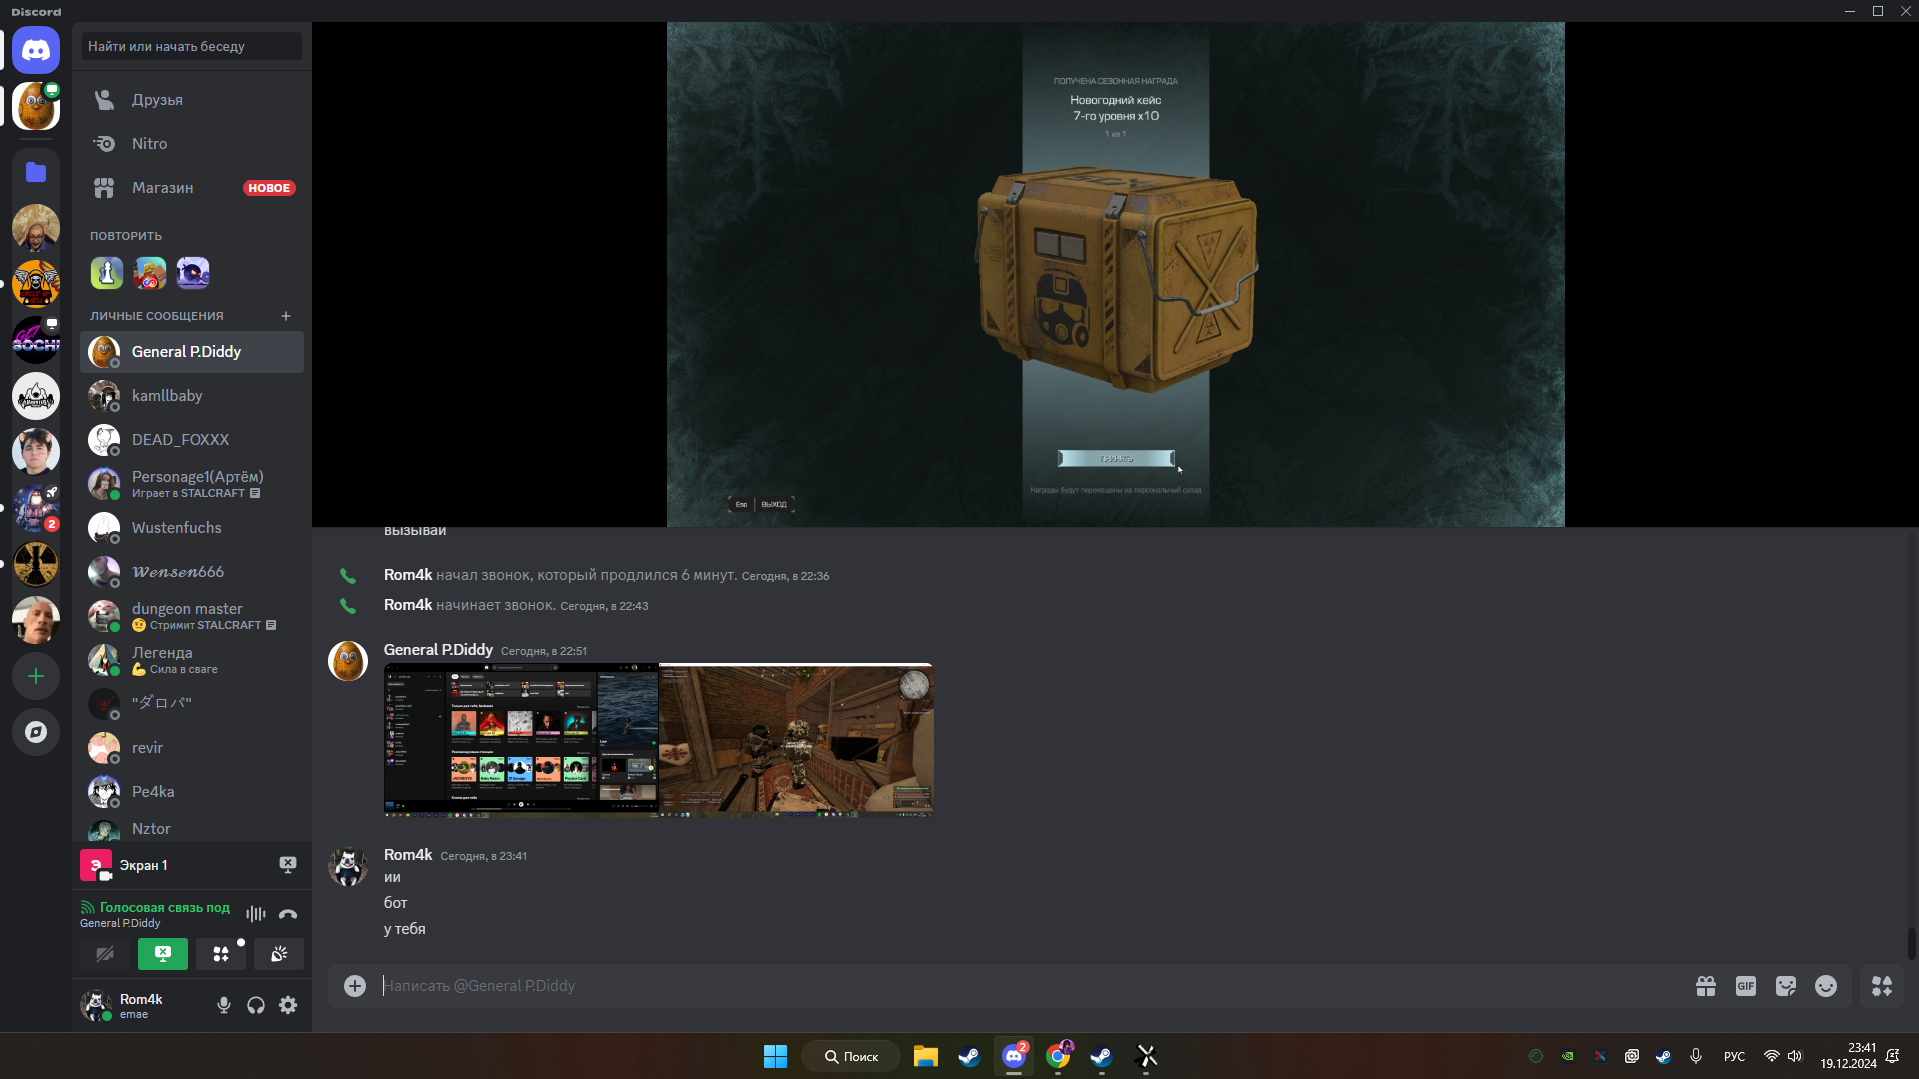Screen dimensions: 1919x1079
Task: Click the search or start conversation field
Action: (192, 46)
